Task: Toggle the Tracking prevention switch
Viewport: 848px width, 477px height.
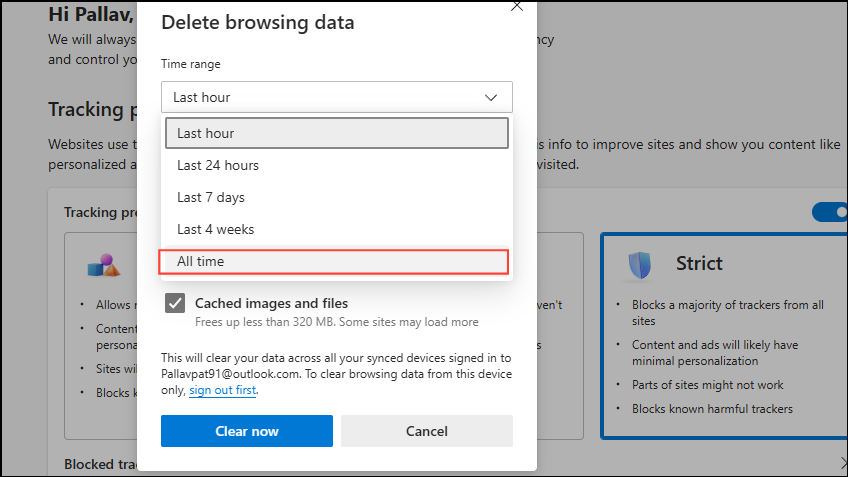Action: 829,211
